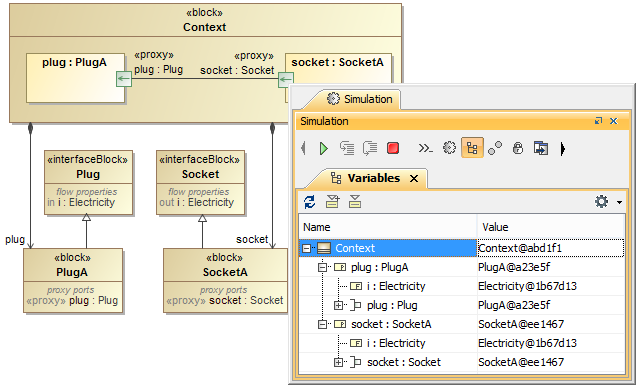Click value SocketA@ee1467 in socket : SocketA row
This screenshot has height=385, width=636.
(x=521, y=324)
